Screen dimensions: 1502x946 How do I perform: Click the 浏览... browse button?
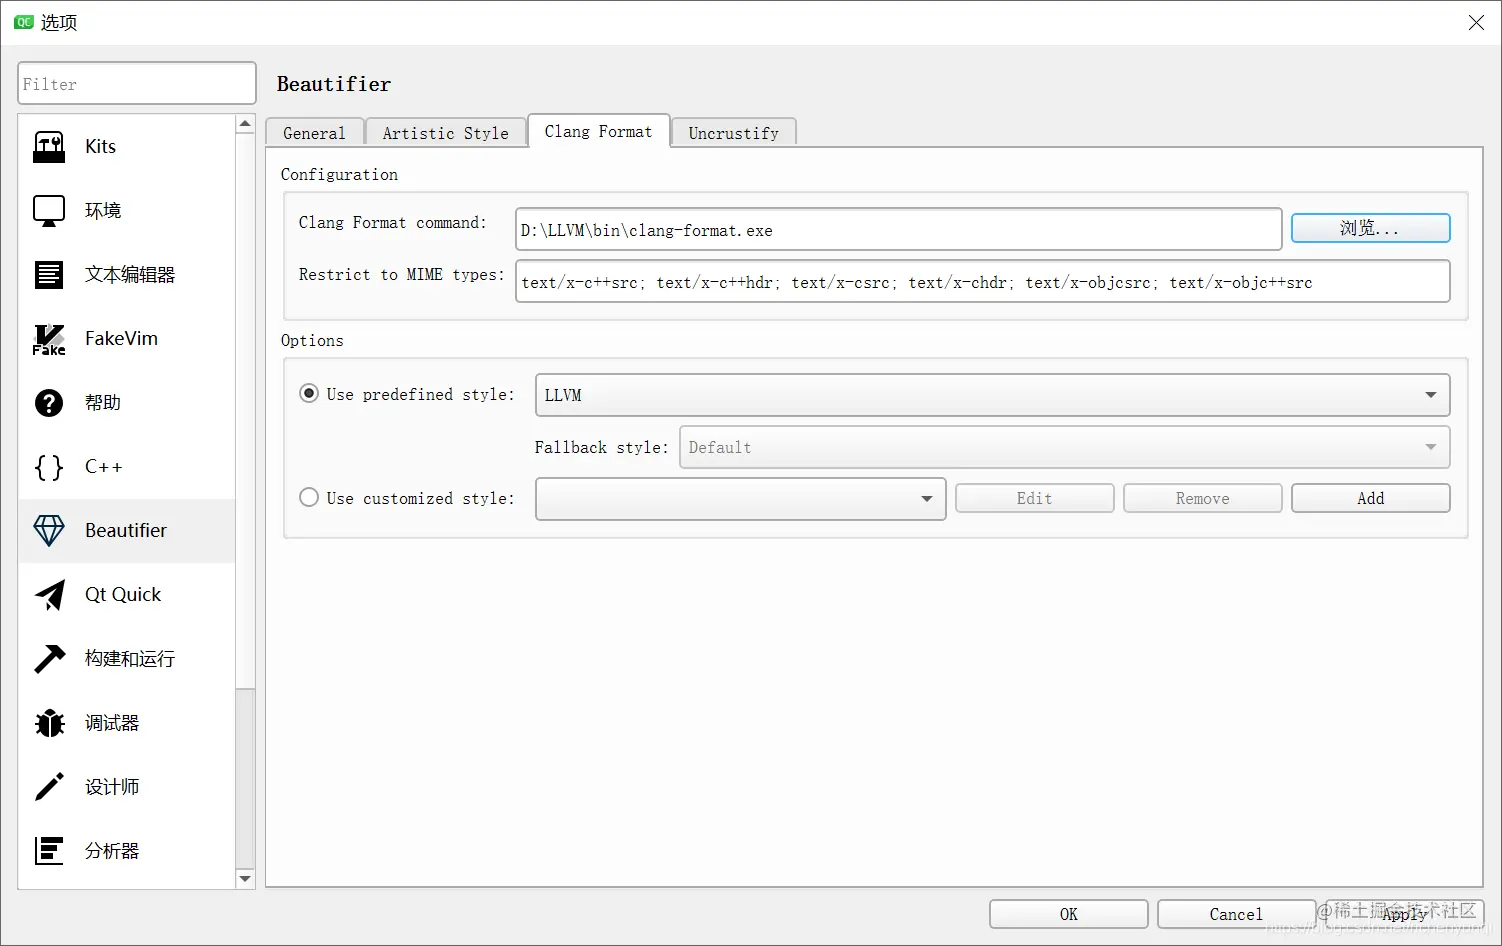[x=1370, y=228]
